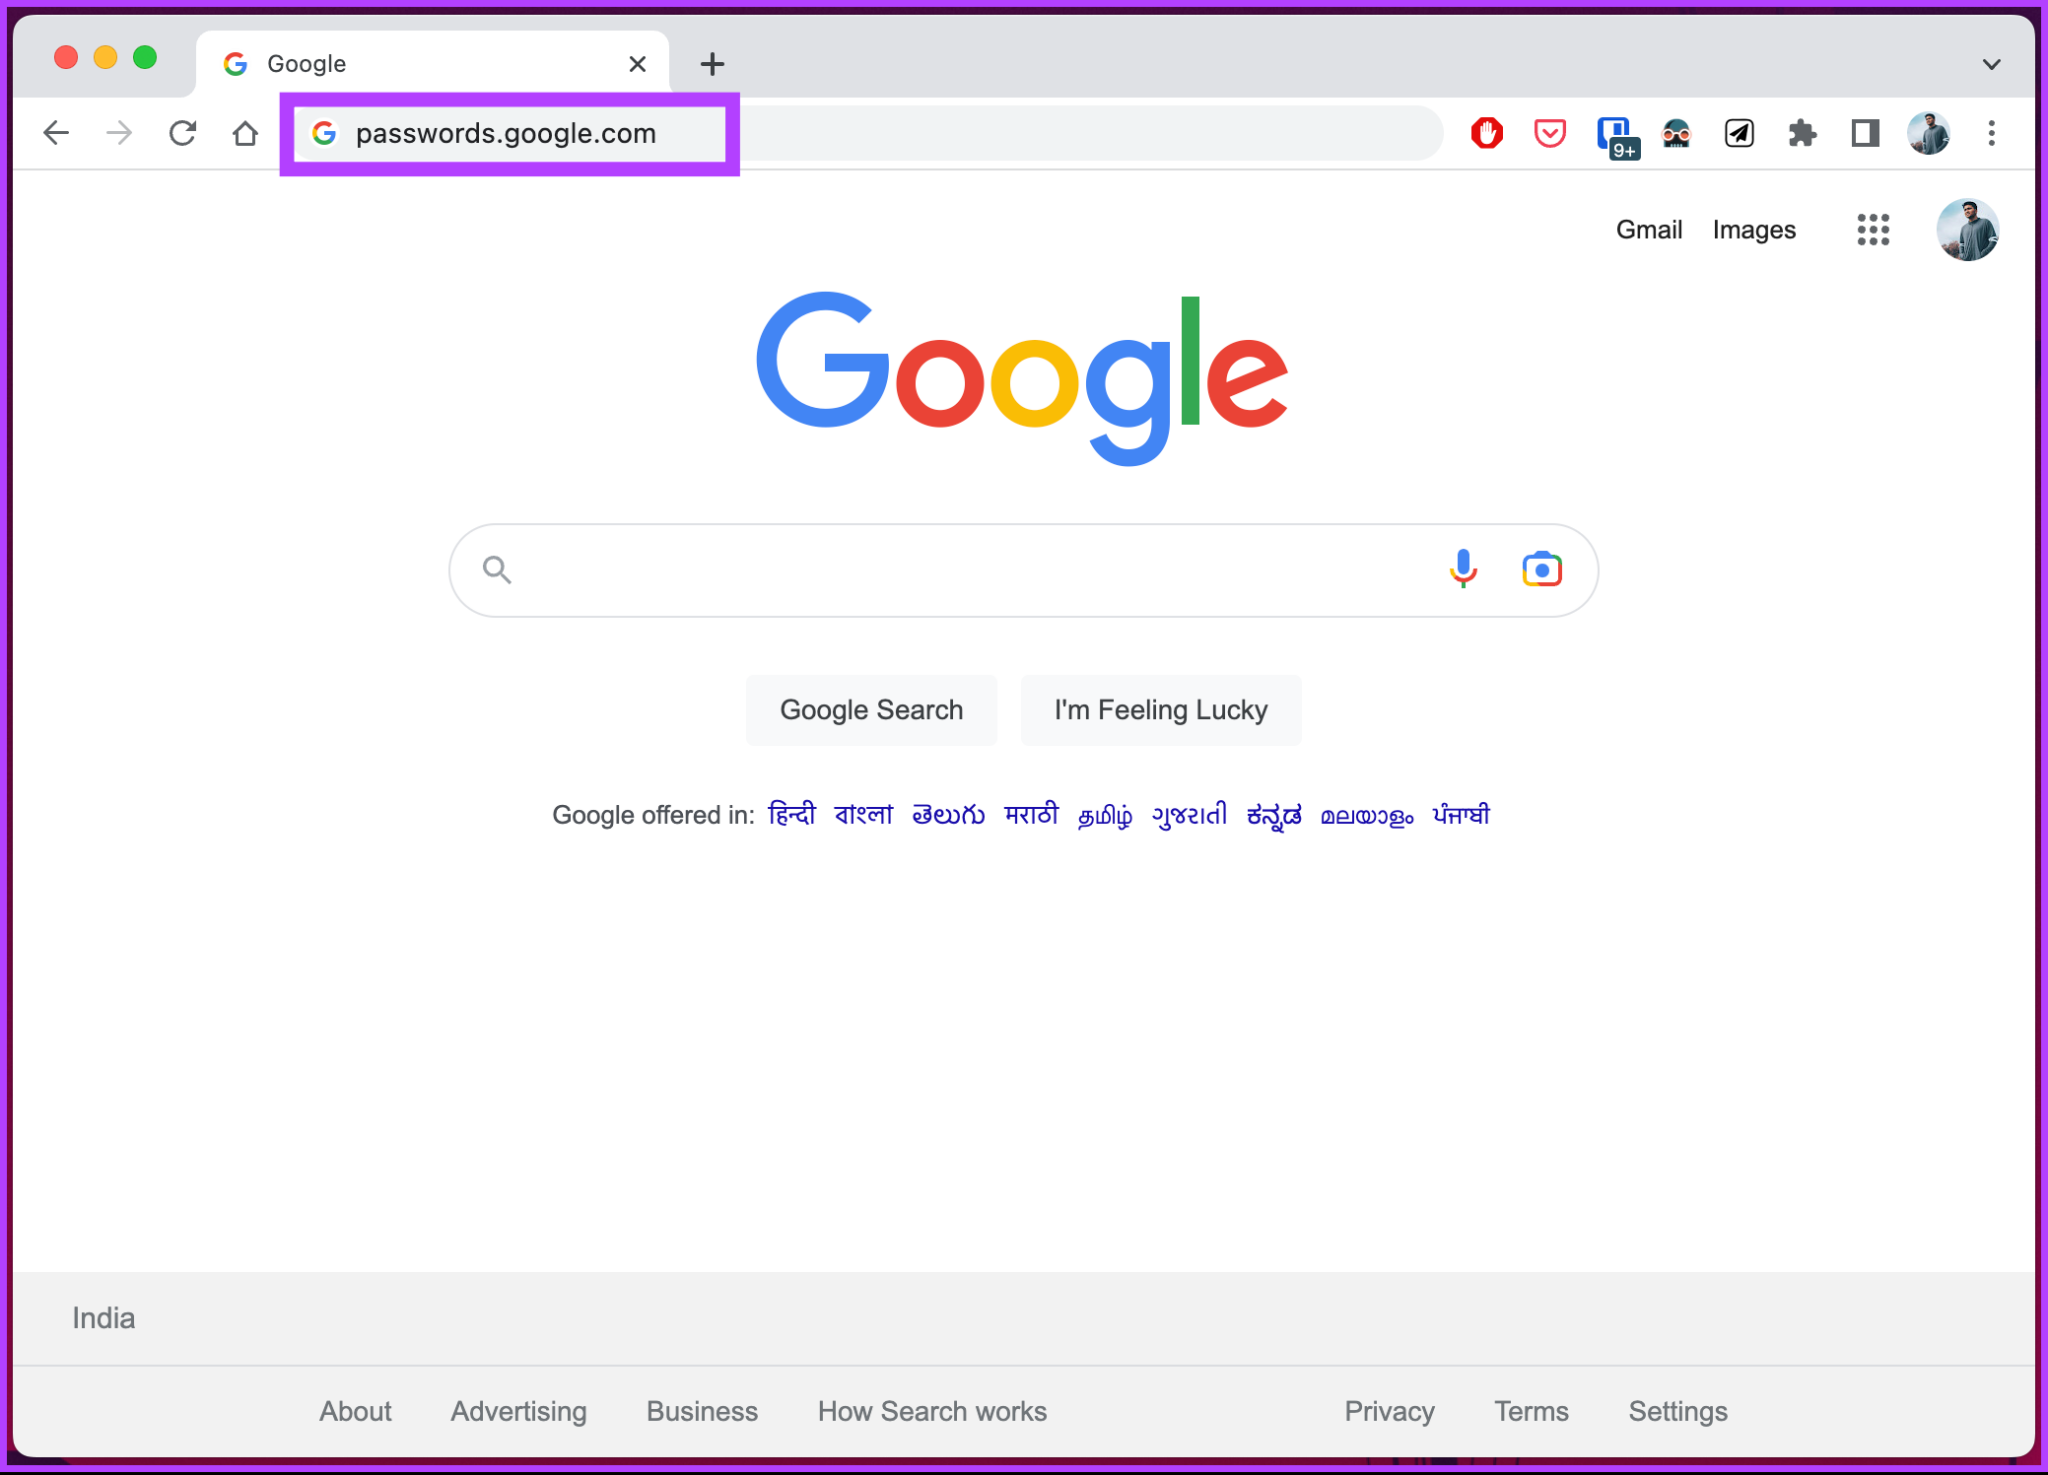Click the Pocket save icon
The image size is (2048, 1475).
(x=1549, y=133)
